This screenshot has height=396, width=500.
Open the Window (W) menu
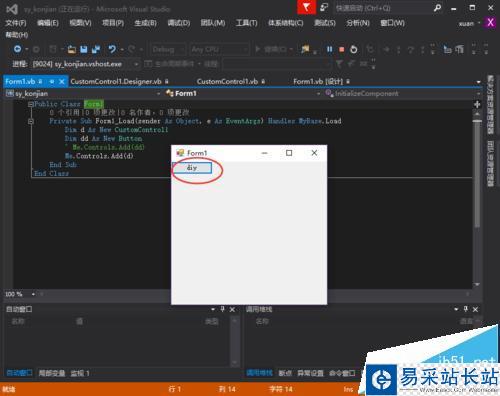tap(392, 23)
